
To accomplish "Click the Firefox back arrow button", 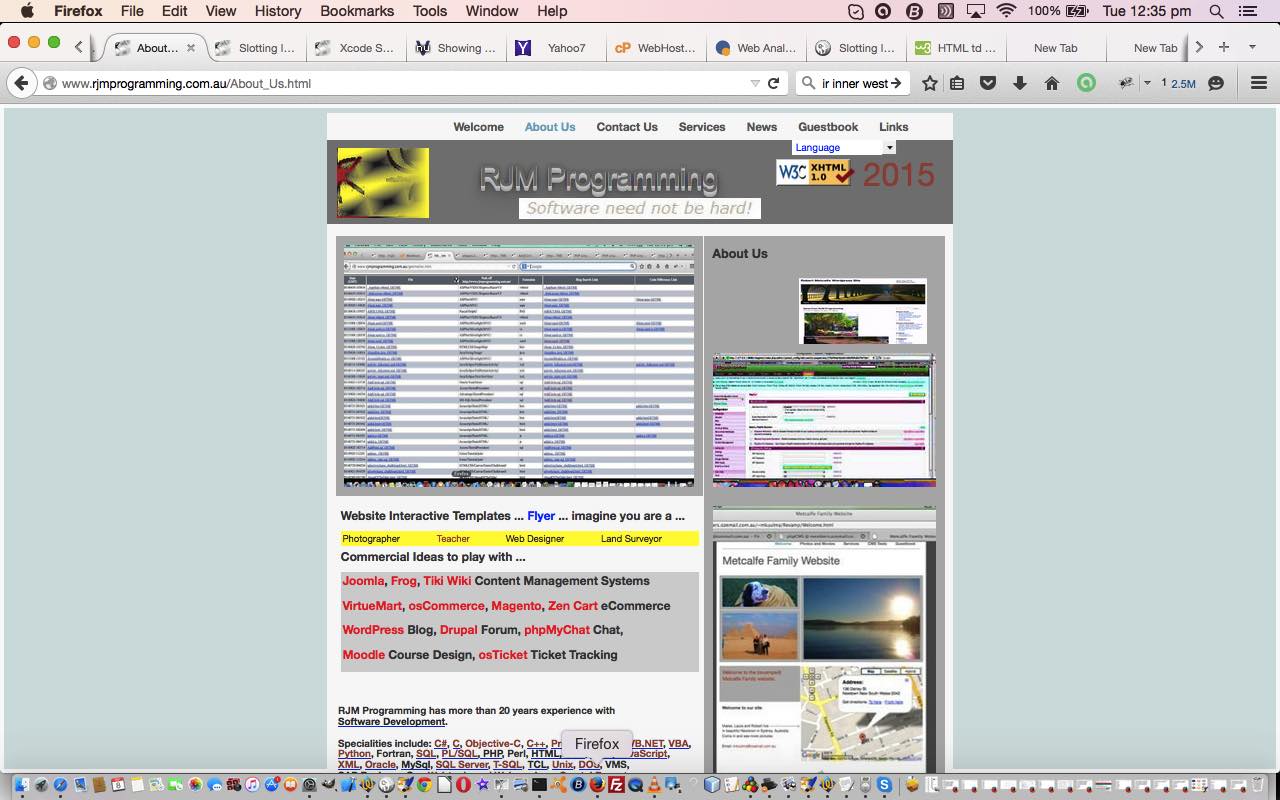I will click(x=22, y=83).
